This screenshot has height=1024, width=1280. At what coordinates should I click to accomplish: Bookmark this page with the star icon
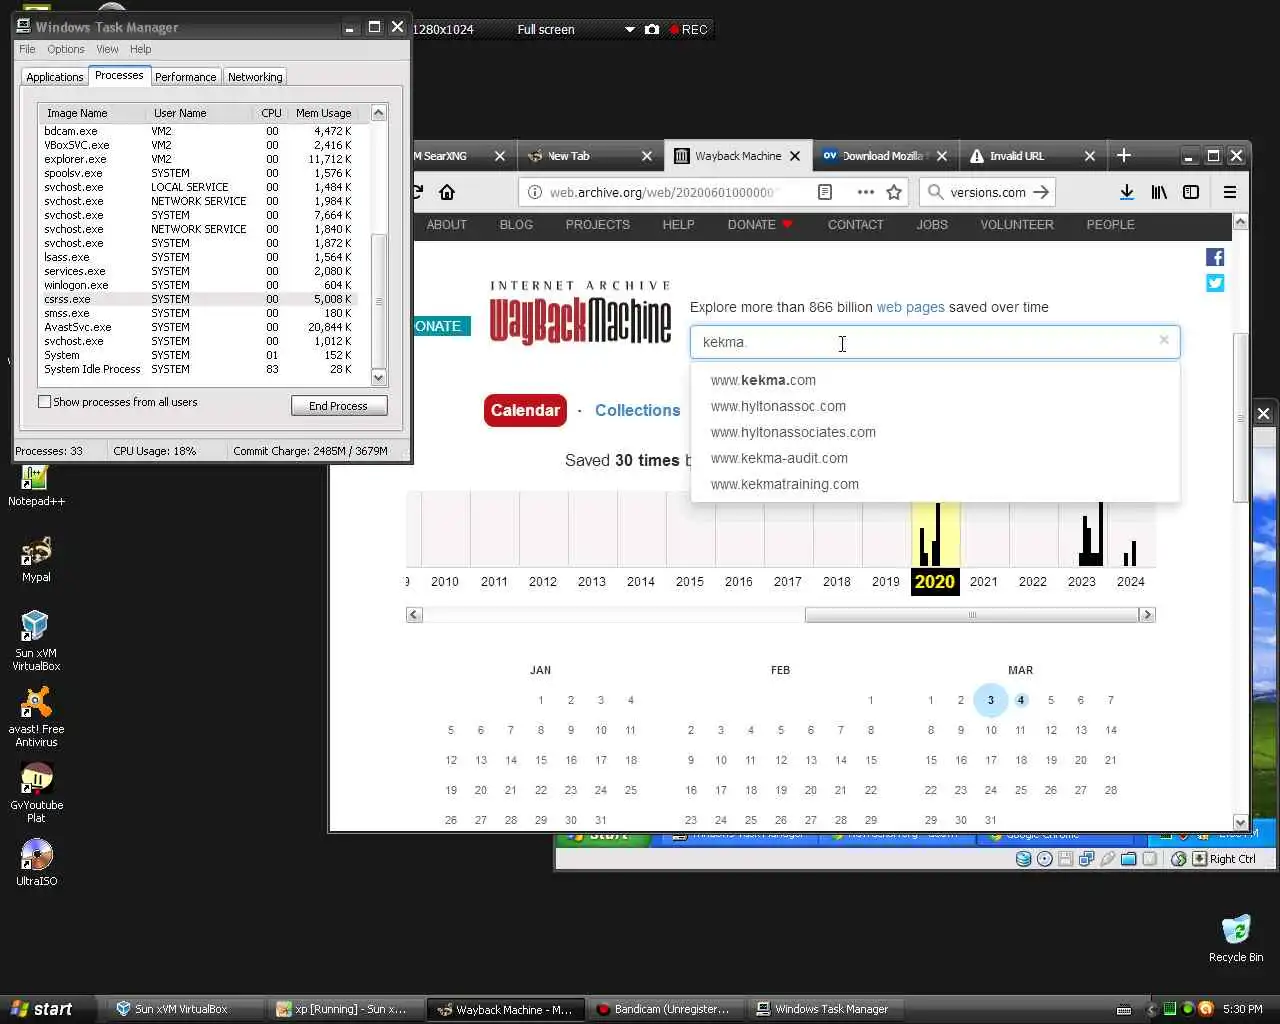pos(894,192)
